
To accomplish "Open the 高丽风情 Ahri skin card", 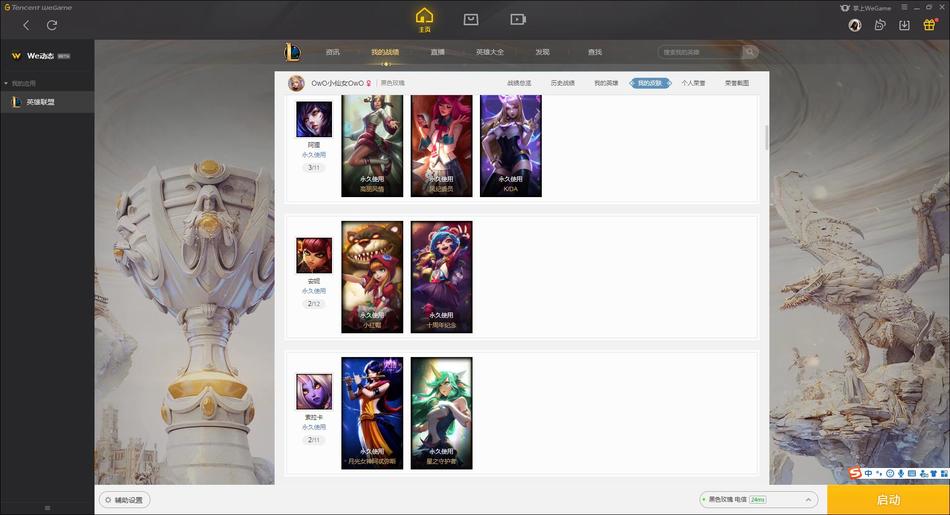I will point(372,146).
